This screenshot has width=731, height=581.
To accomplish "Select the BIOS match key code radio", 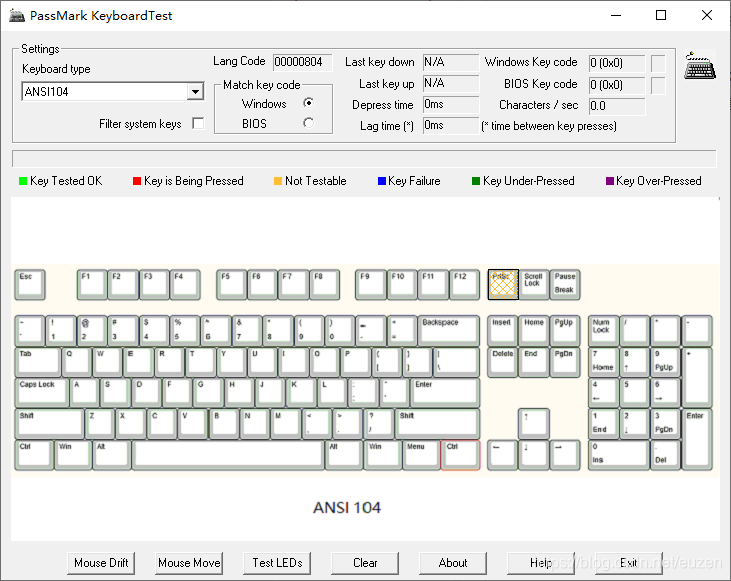I will click(308, 123).
